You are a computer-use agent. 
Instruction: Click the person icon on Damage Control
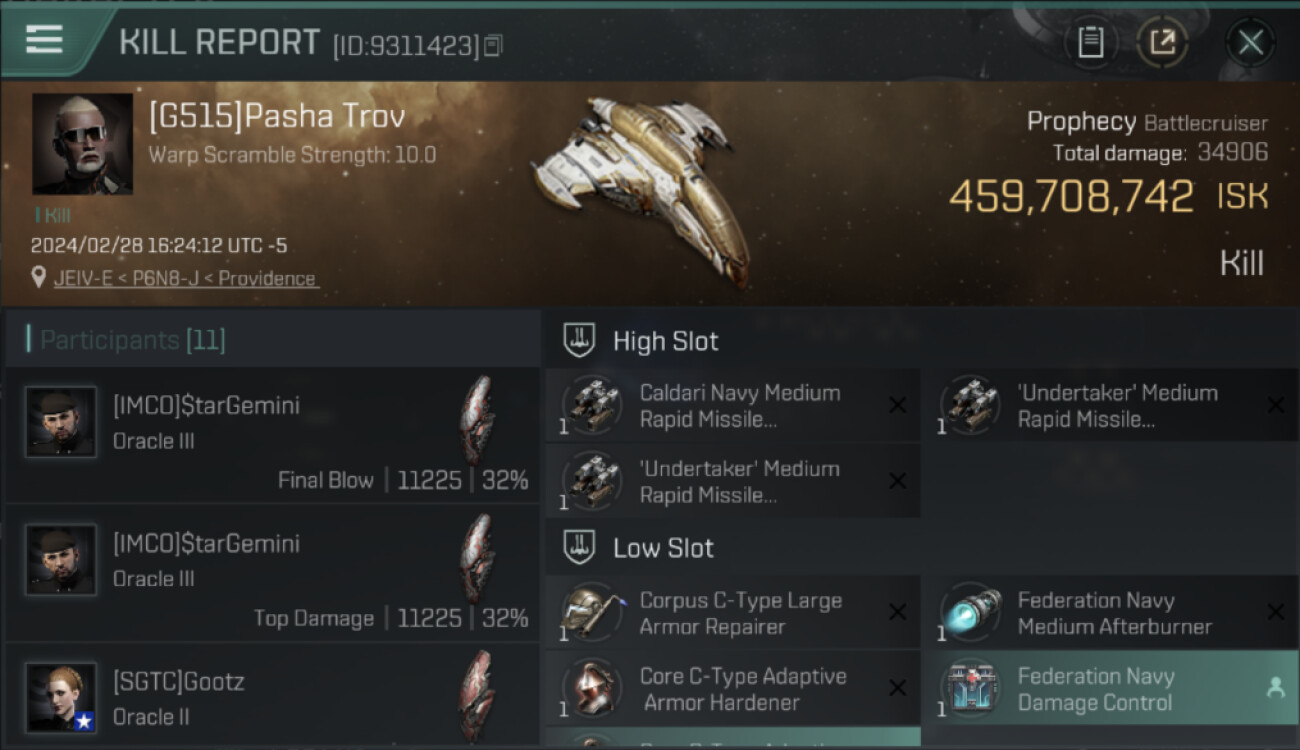point(1275,688)
